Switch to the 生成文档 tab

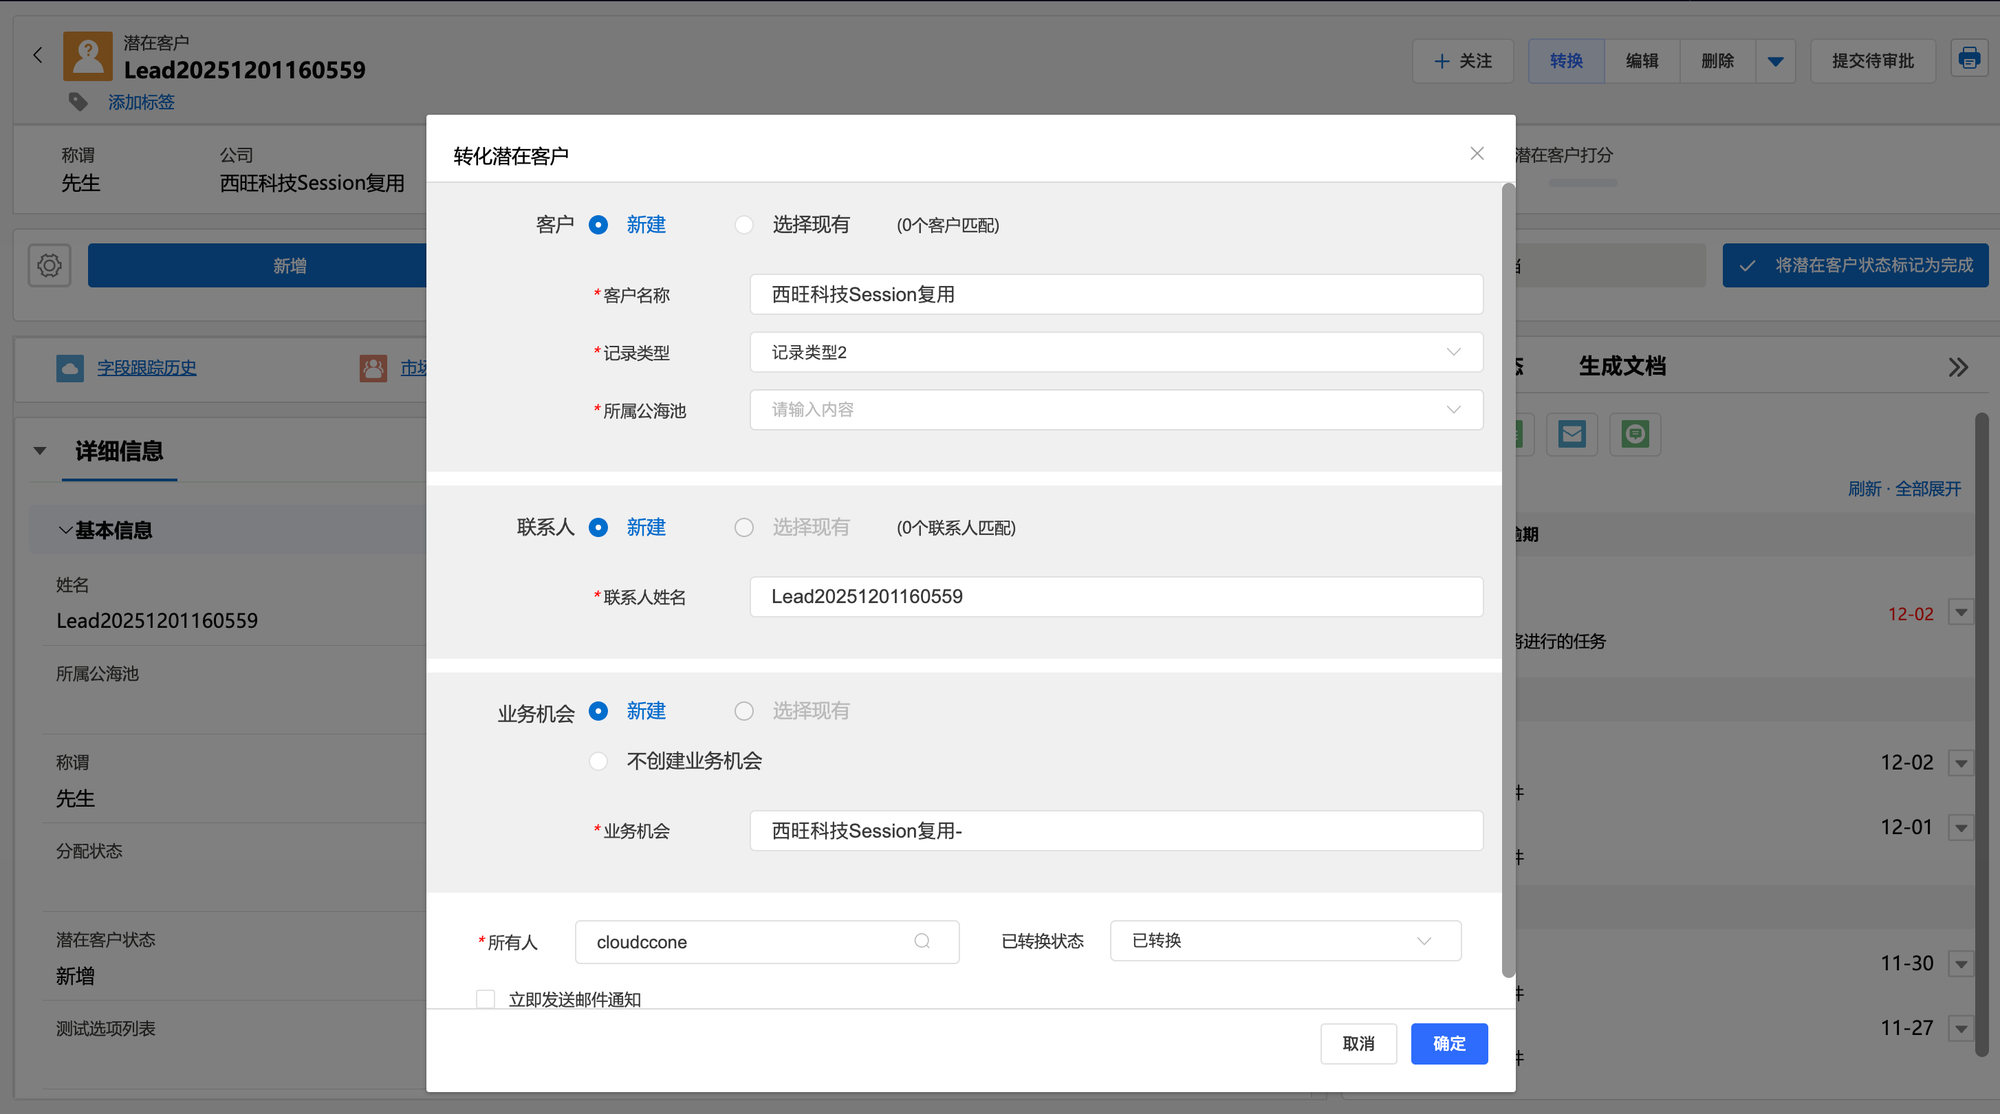click(x=1622, y=367)
